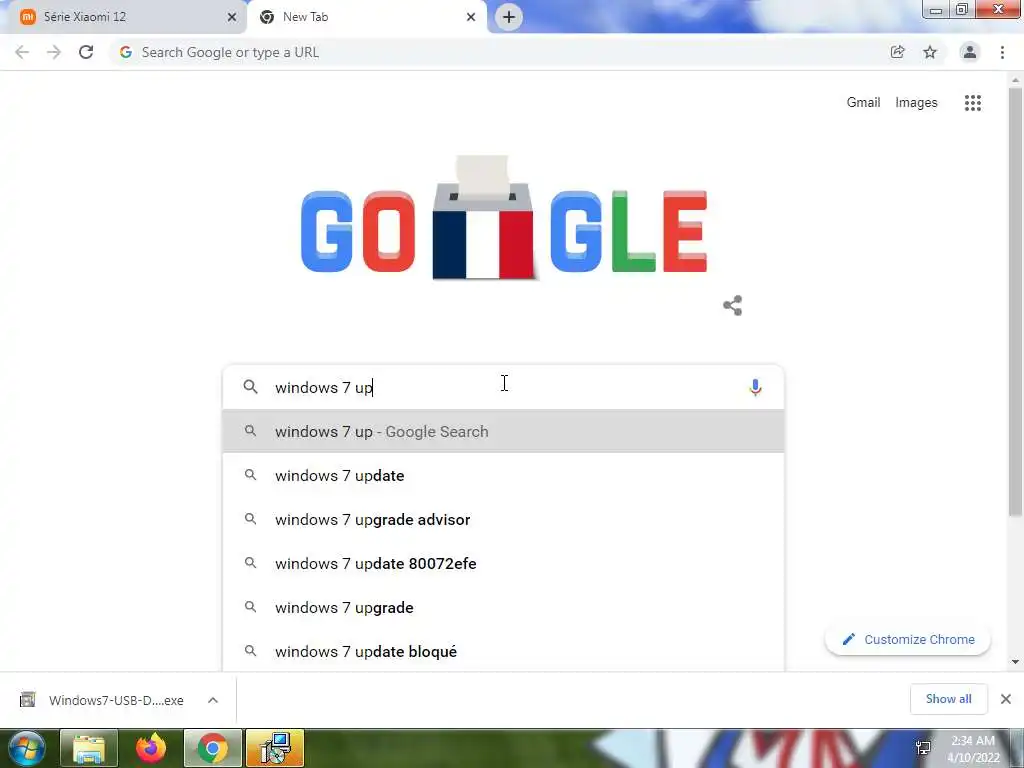1024x768 pixels.
Task: Click the Customize Chrome button
Action: [908, 639]
